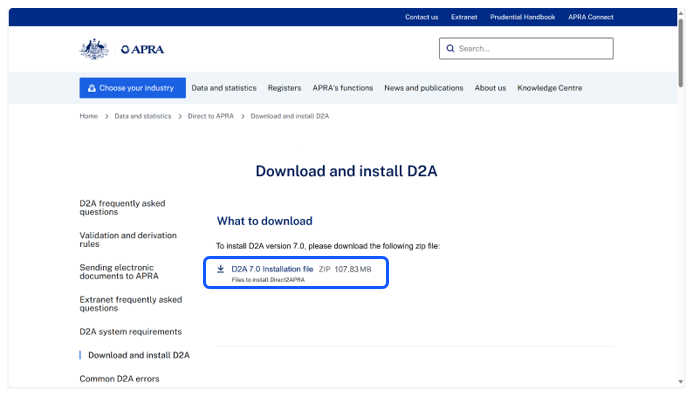Viewport: 693px width, 399px height.
Task: Open Extranet frequently asked questions
Action: (x=131, y=304)
